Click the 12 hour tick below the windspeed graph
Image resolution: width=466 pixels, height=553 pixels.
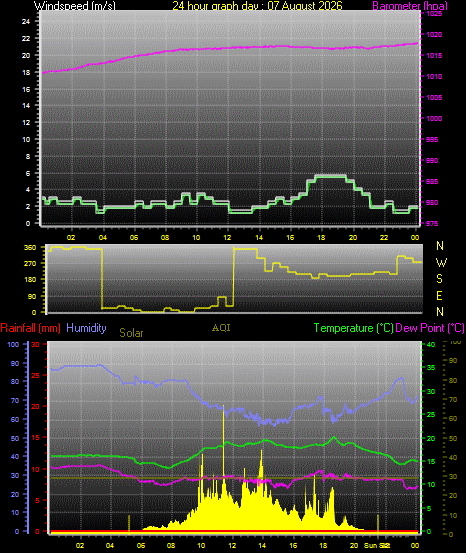tap(227, 237)
